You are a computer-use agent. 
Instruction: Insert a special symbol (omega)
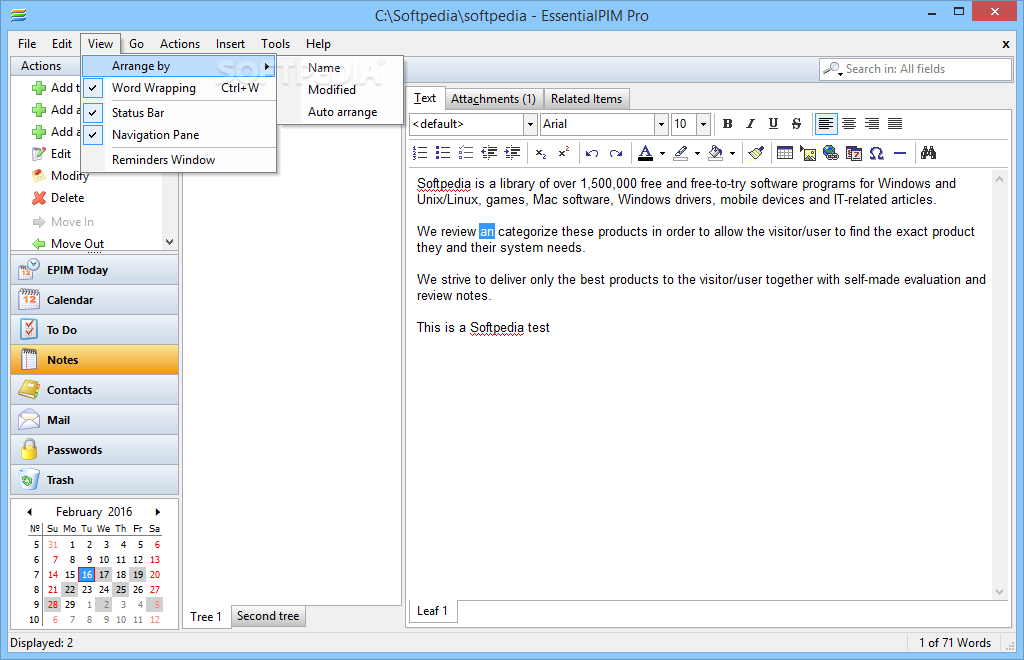tap(876, 153)
